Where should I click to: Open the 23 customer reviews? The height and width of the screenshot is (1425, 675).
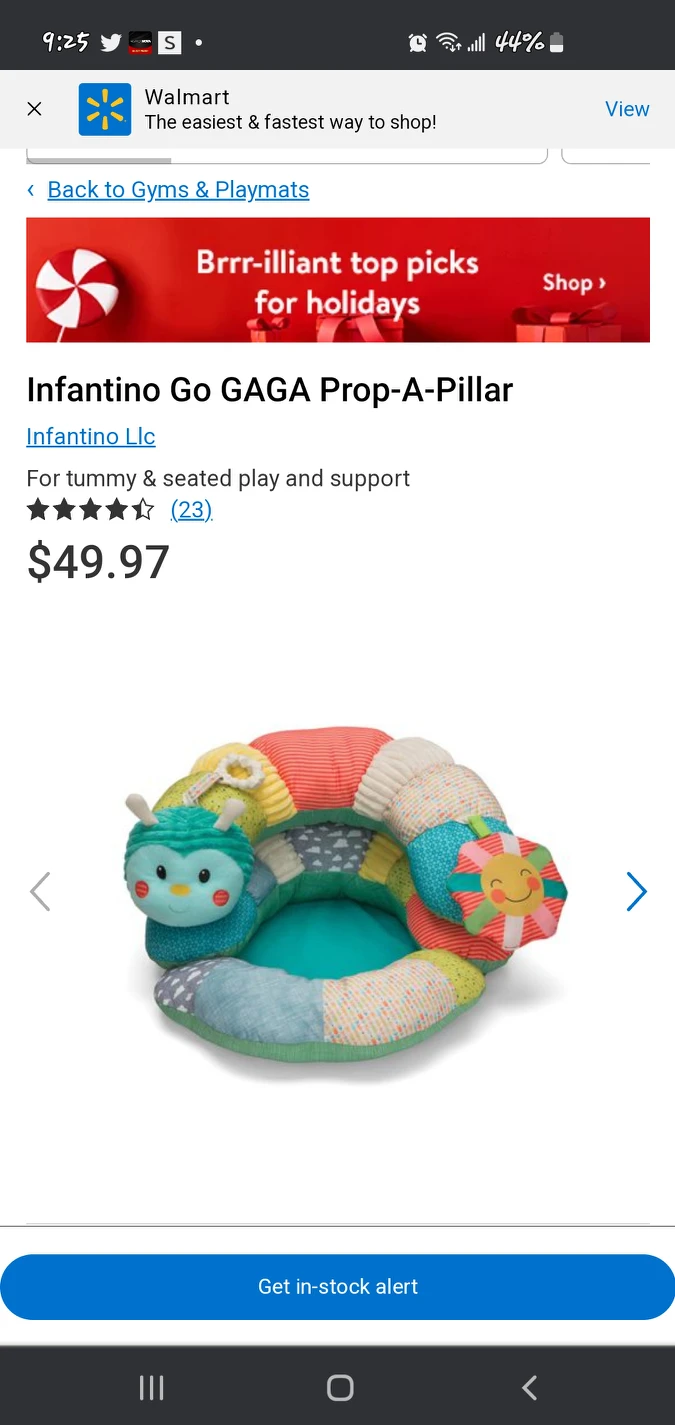click(x=191, y=510)
